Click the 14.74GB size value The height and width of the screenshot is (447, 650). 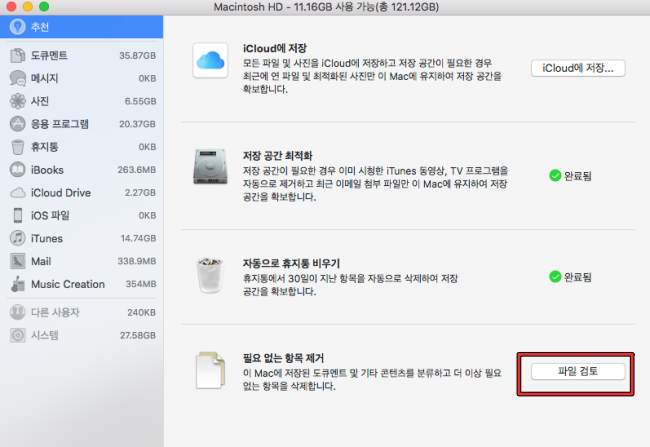138,238
